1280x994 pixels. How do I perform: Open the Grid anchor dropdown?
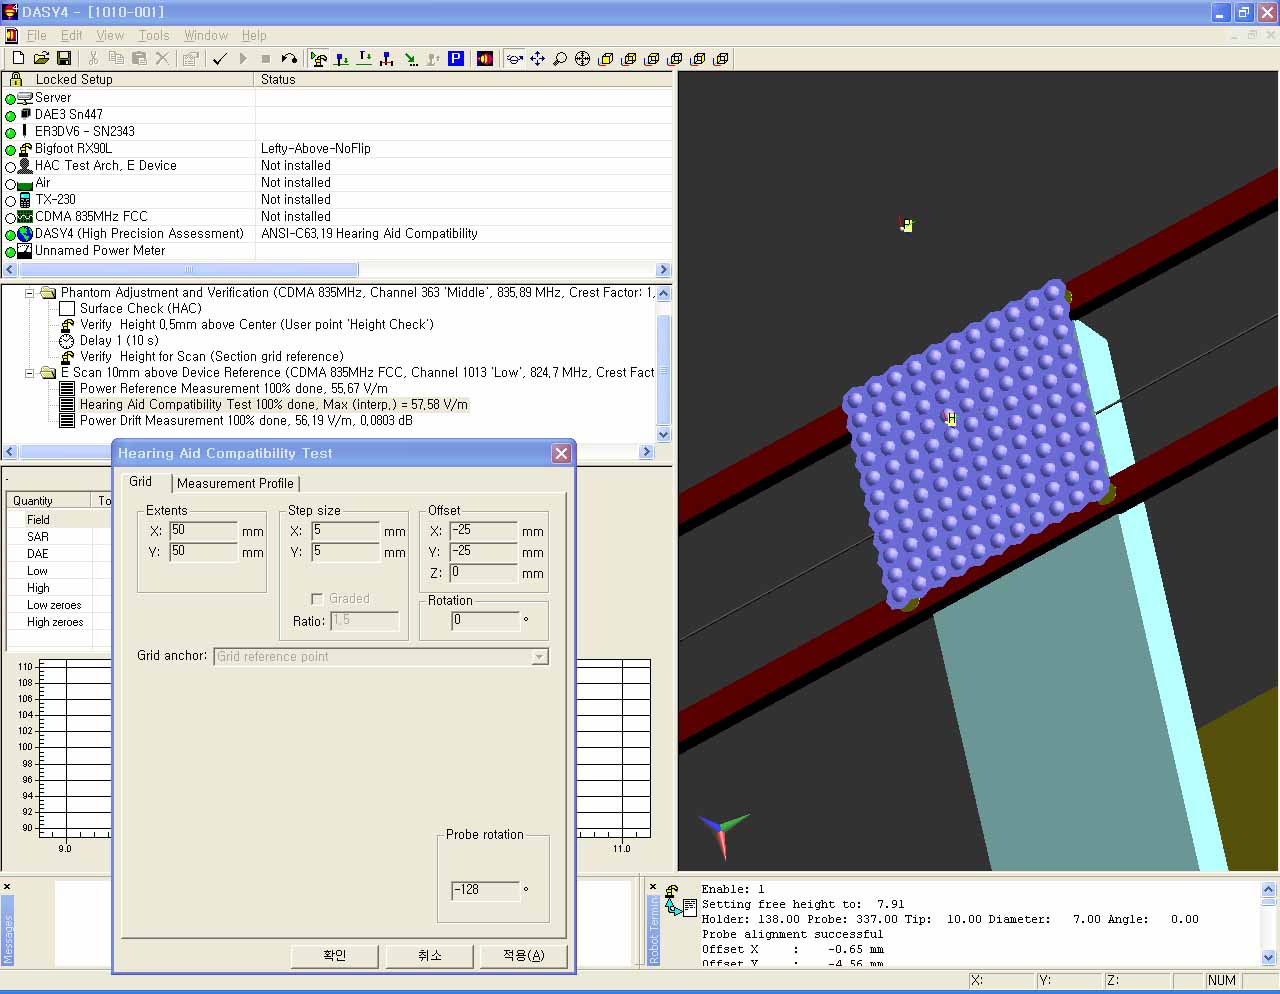pyautogui.click(x=539, y=657)
